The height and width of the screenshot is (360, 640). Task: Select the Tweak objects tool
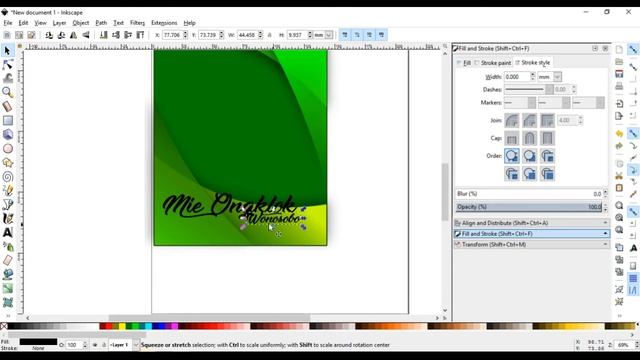[7, 78]
